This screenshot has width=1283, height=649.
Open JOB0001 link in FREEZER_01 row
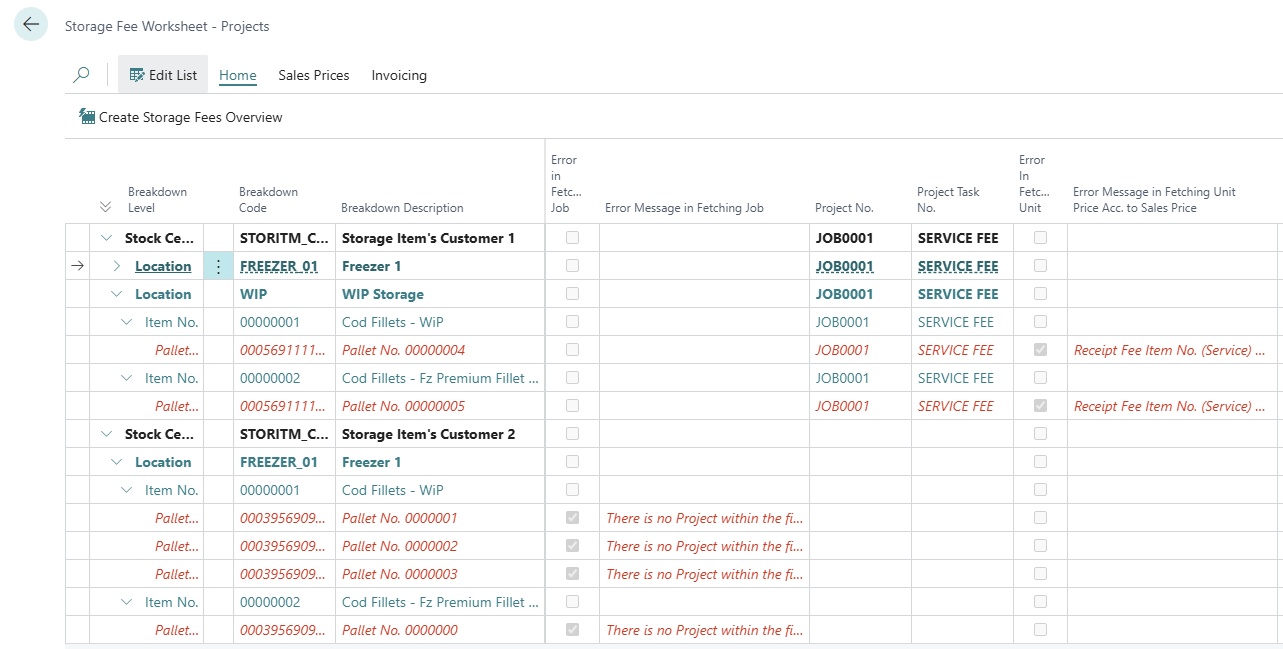tap(842, 266)
